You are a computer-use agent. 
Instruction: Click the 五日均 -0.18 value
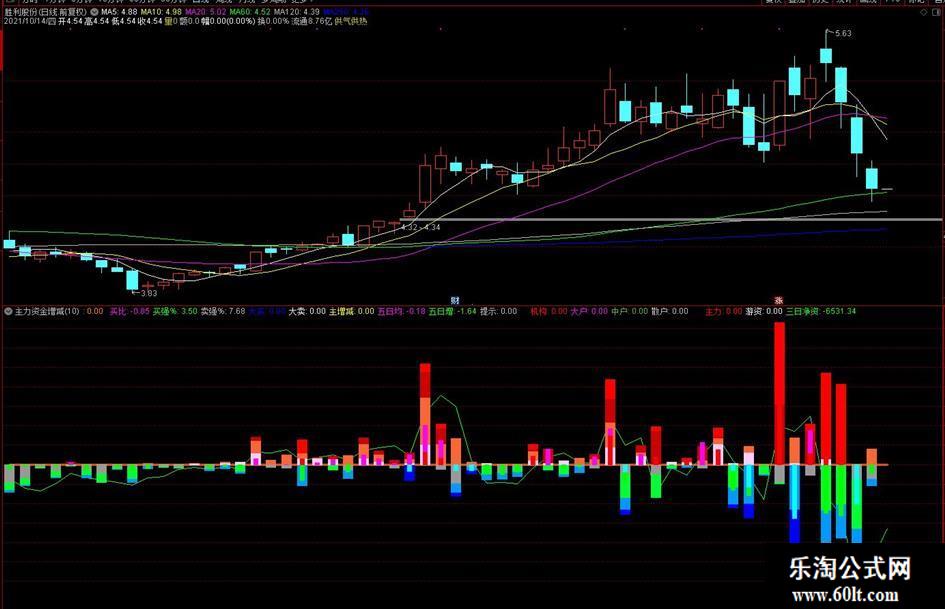401,312
